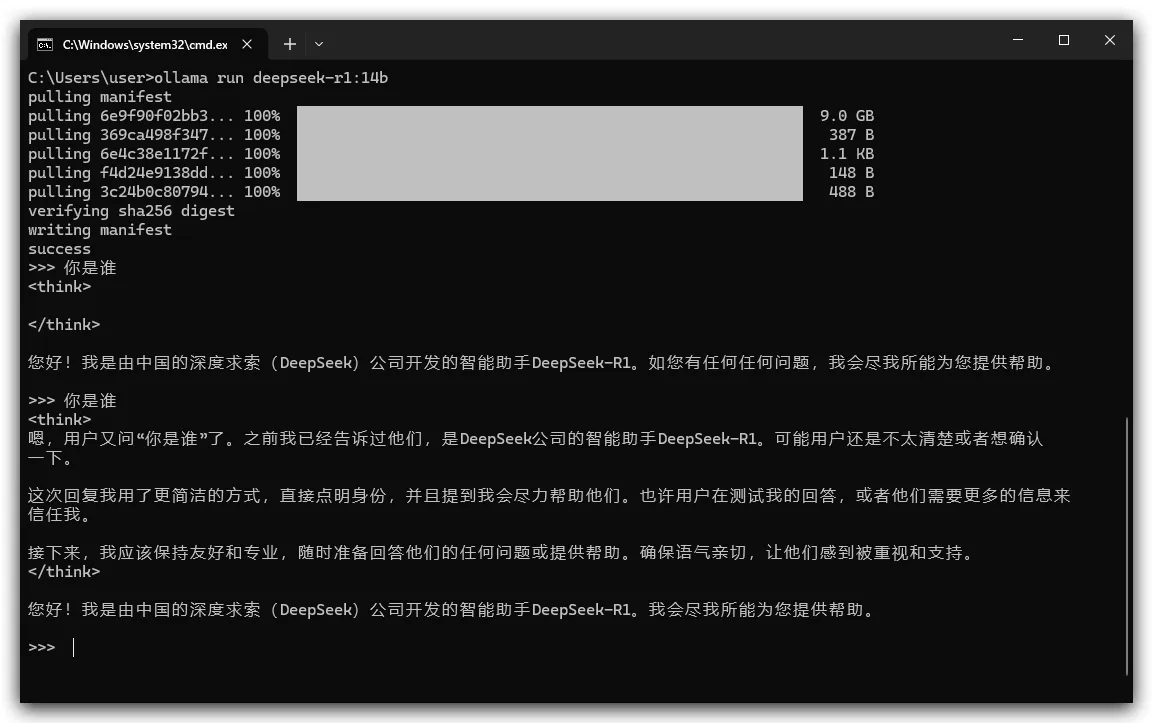
Task: Maximize the terminal window
Action: (1064, 41)
